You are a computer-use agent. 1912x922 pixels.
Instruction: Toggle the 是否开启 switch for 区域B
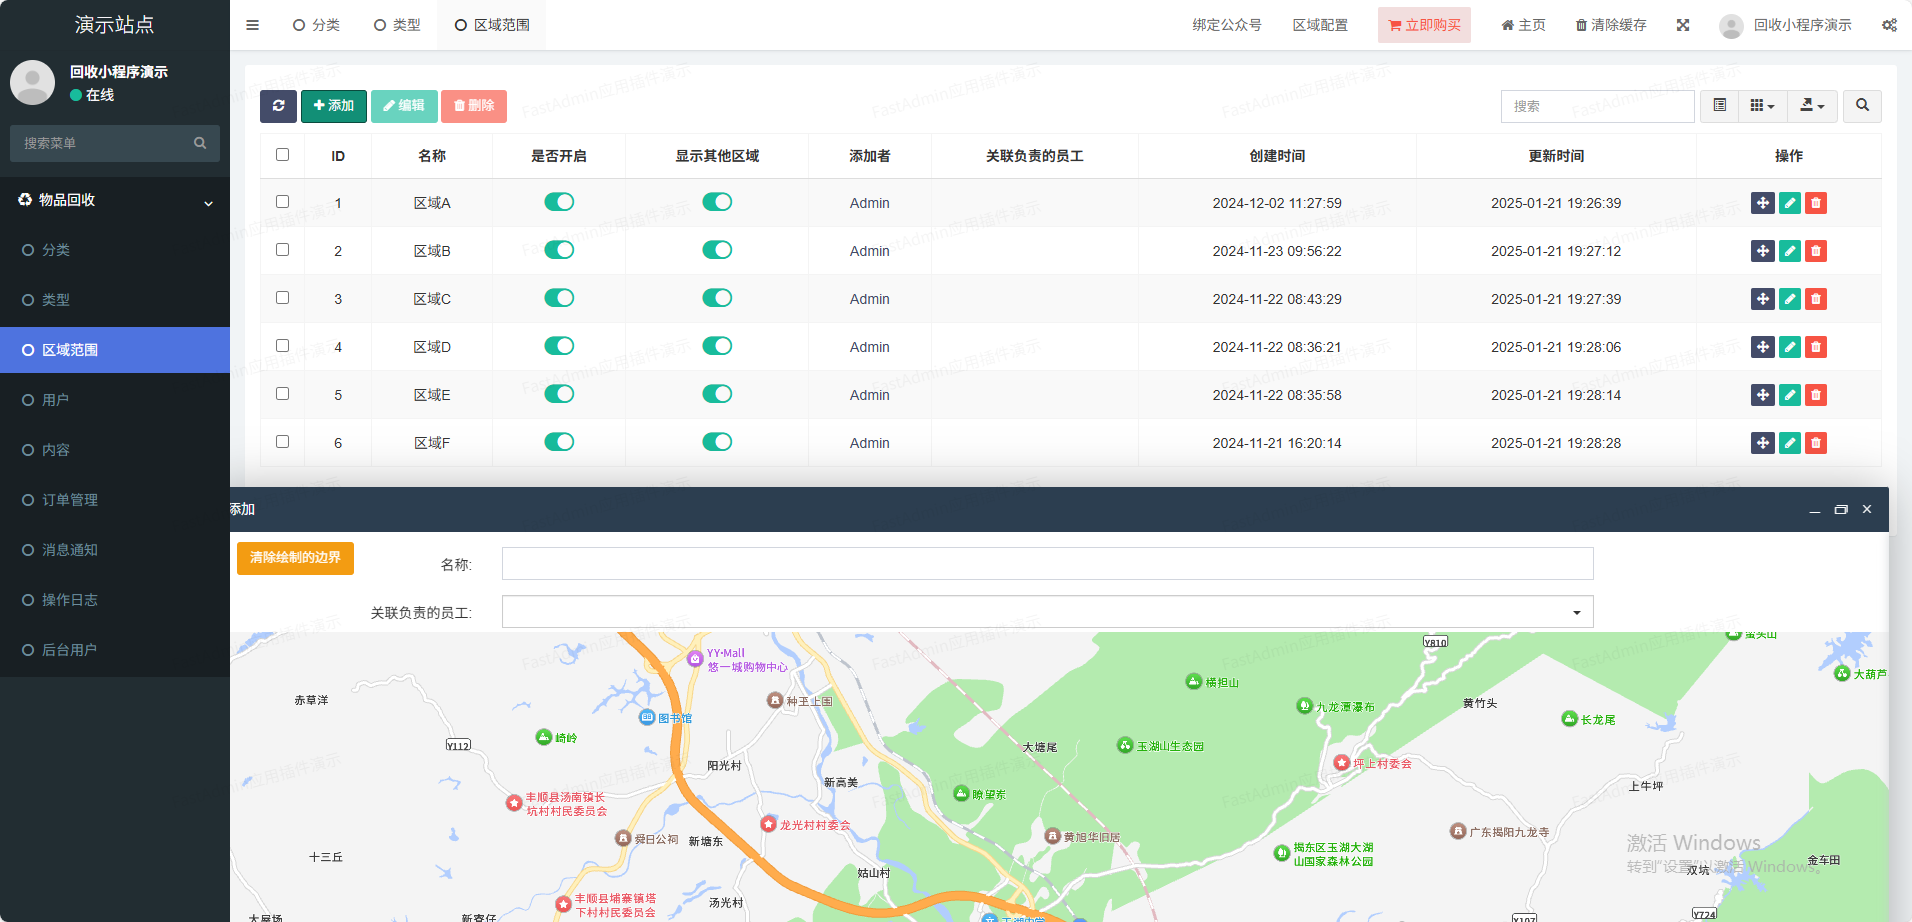[559, 250]
